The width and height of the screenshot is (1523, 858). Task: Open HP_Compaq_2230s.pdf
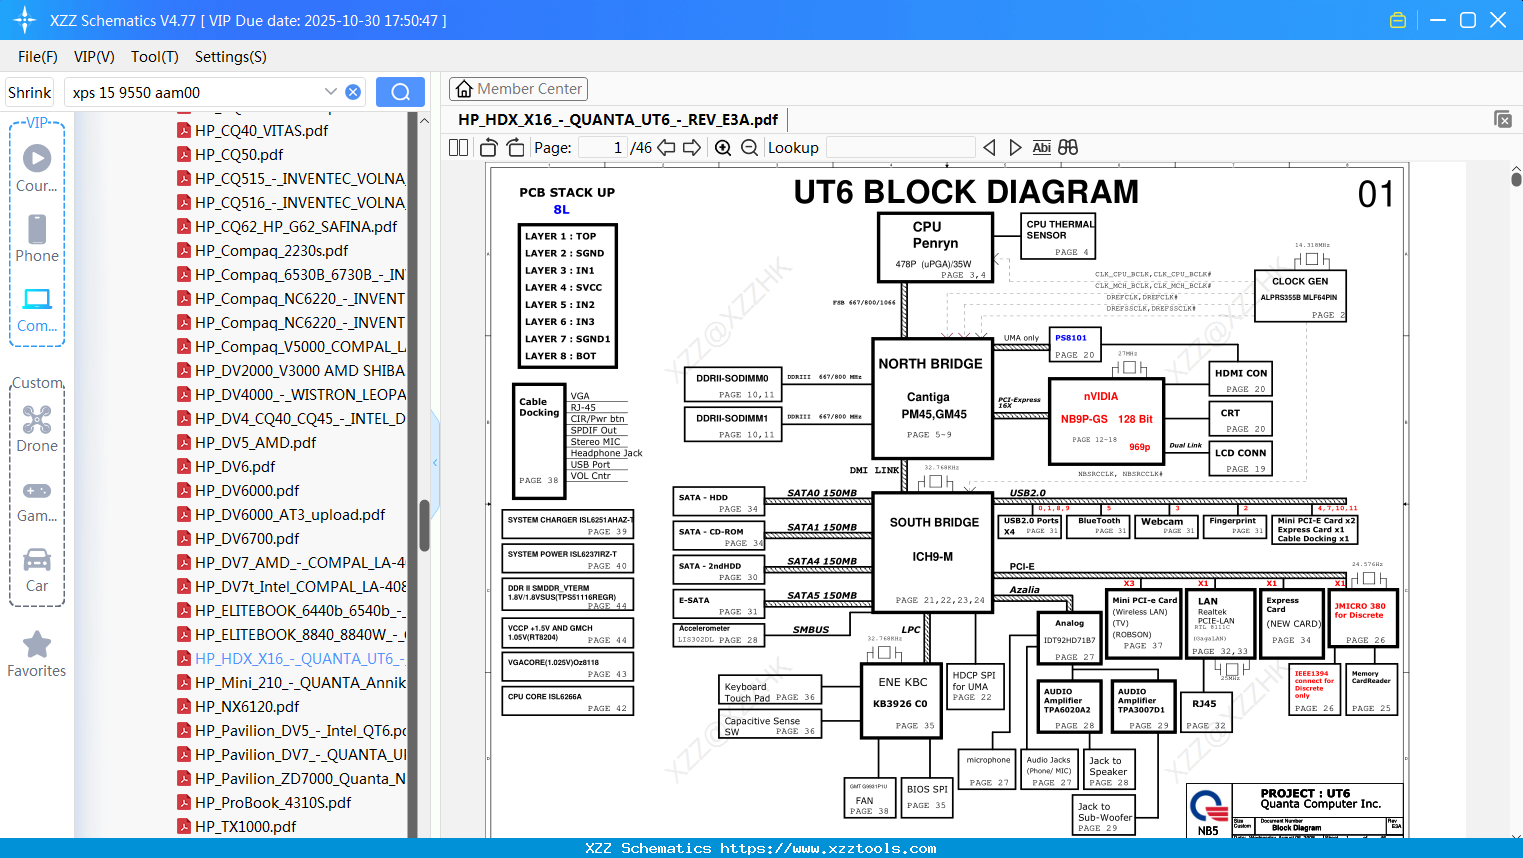coord(272,250)
